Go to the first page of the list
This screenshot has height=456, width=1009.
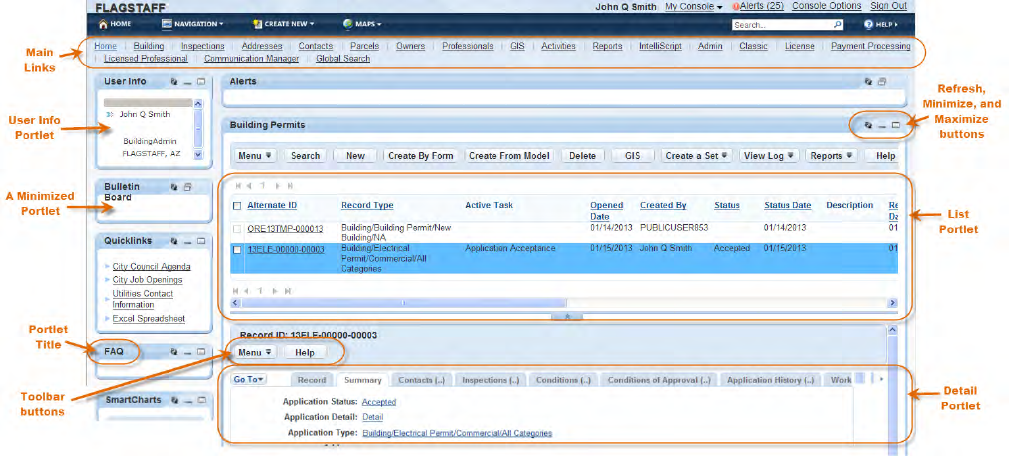coord(238,186)
